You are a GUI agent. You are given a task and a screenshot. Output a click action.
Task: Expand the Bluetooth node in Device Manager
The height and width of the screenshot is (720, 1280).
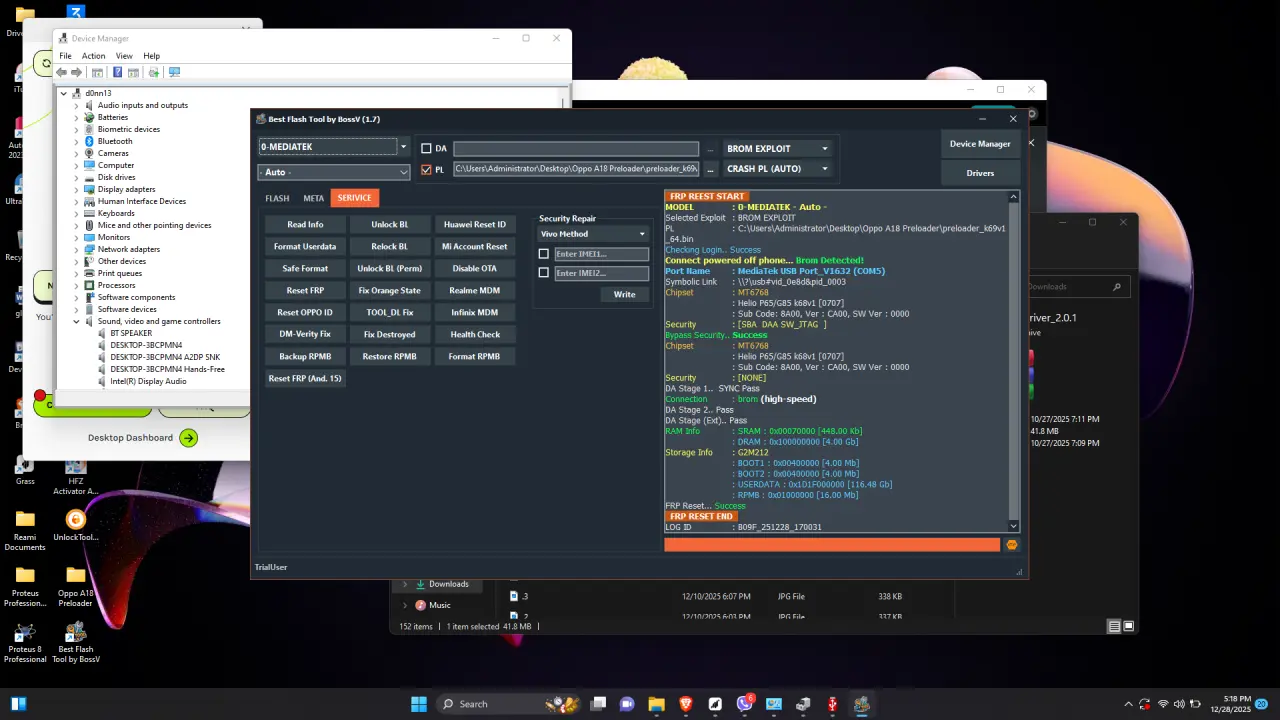(76, 141)
